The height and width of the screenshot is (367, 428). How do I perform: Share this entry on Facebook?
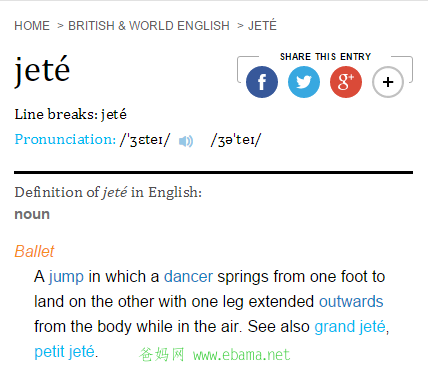coord(262,82)
